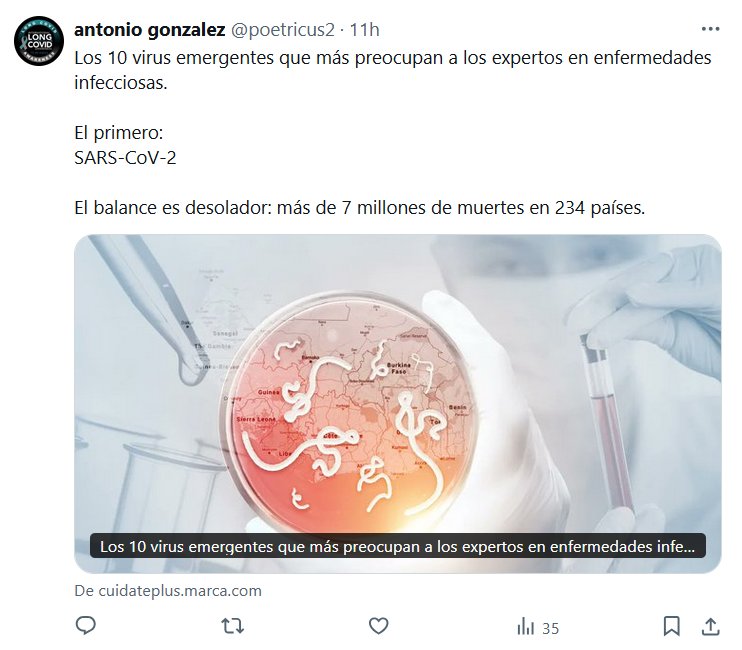
Task: Open the 11h timestamp link
Action: [364, 30]
